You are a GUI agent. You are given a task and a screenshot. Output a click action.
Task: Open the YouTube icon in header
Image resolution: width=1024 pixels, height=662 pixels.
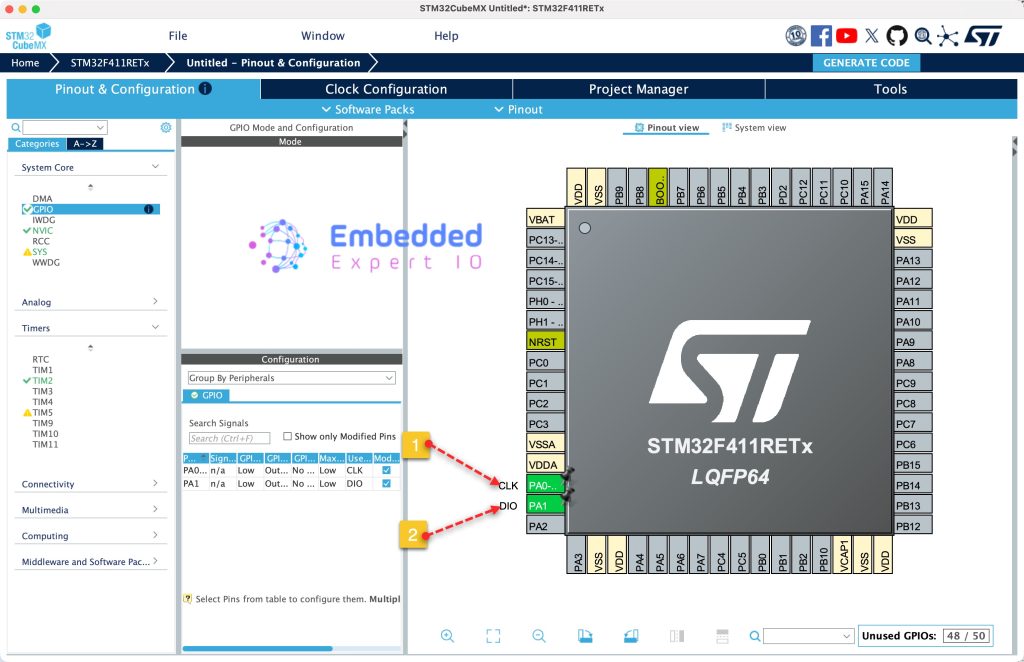coord(847,36)
